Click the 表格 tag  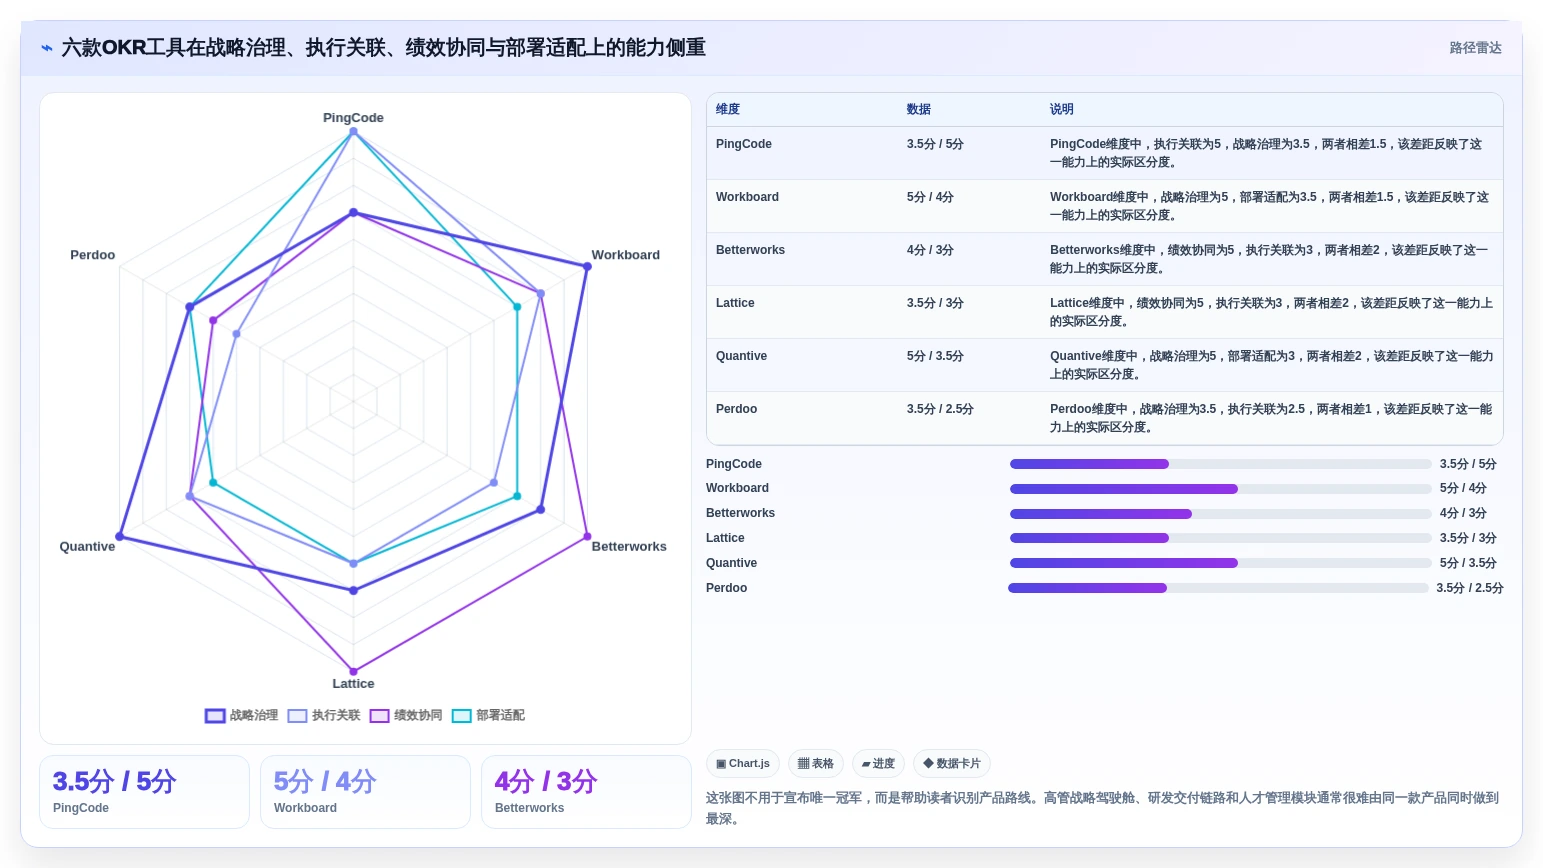click(816, 764)
